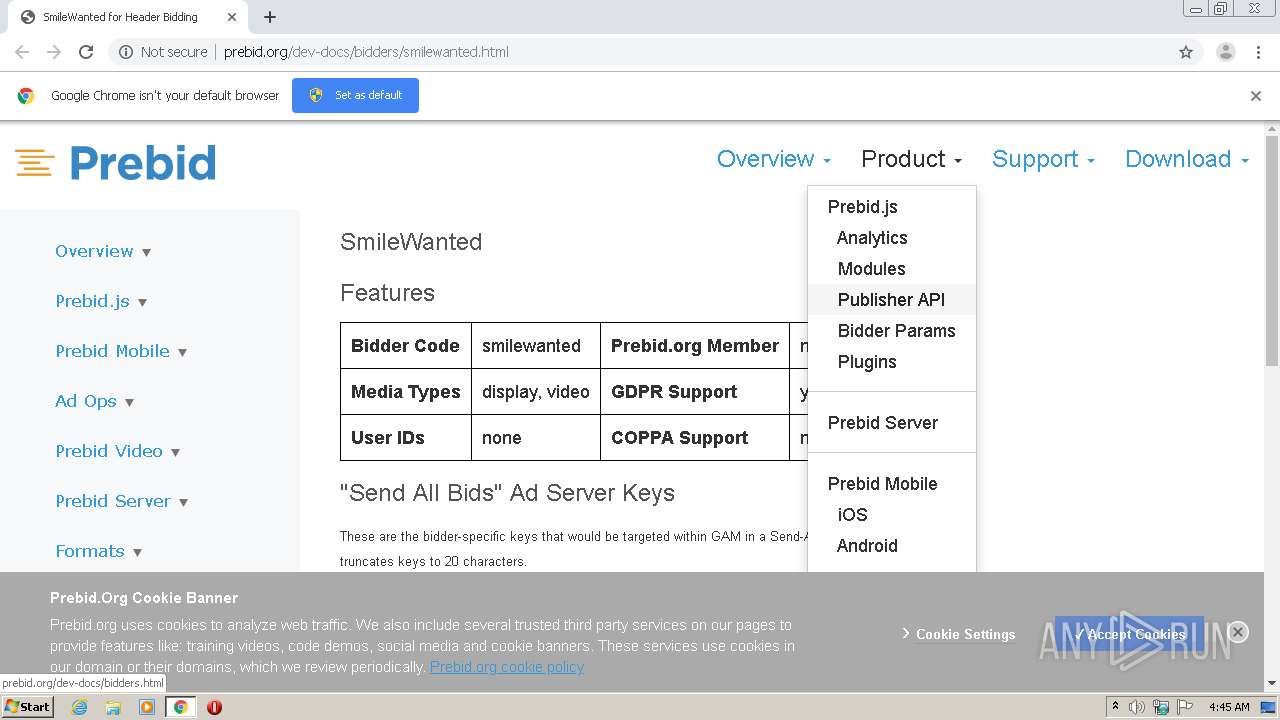Screen dimensions: 1280x720
Task: Expand Prebid Mobile in the left sidebar
Action: point(121,351)
